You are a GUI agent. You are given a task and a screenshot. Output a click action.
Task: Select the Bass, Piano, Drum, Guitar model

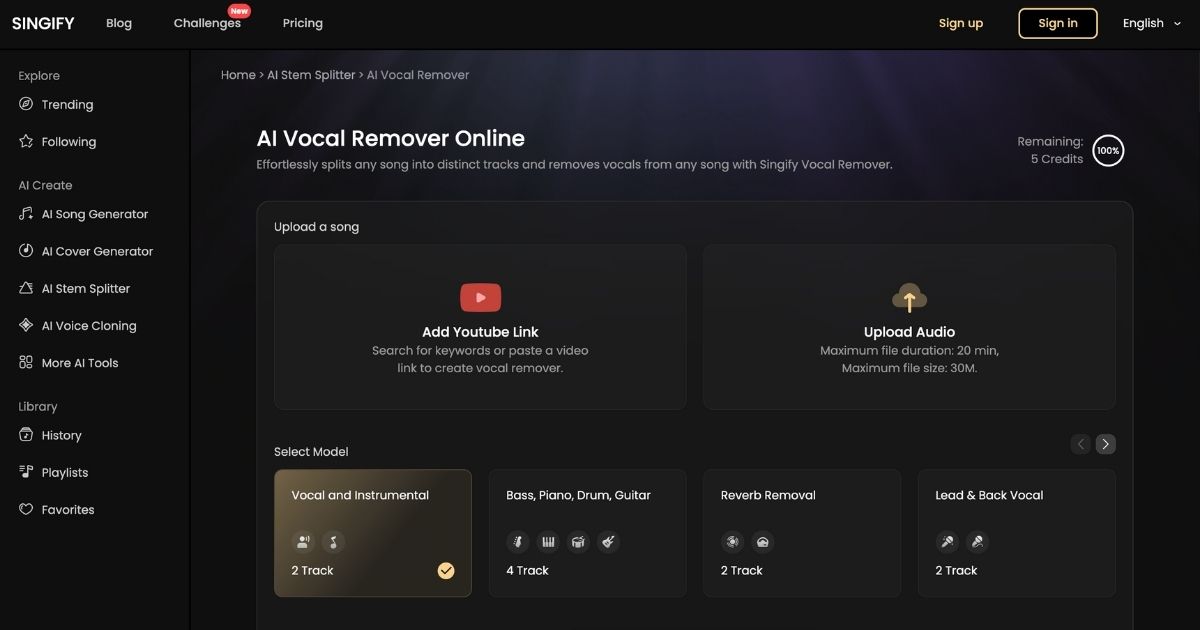pyautogui.click(x=588, y=533)
